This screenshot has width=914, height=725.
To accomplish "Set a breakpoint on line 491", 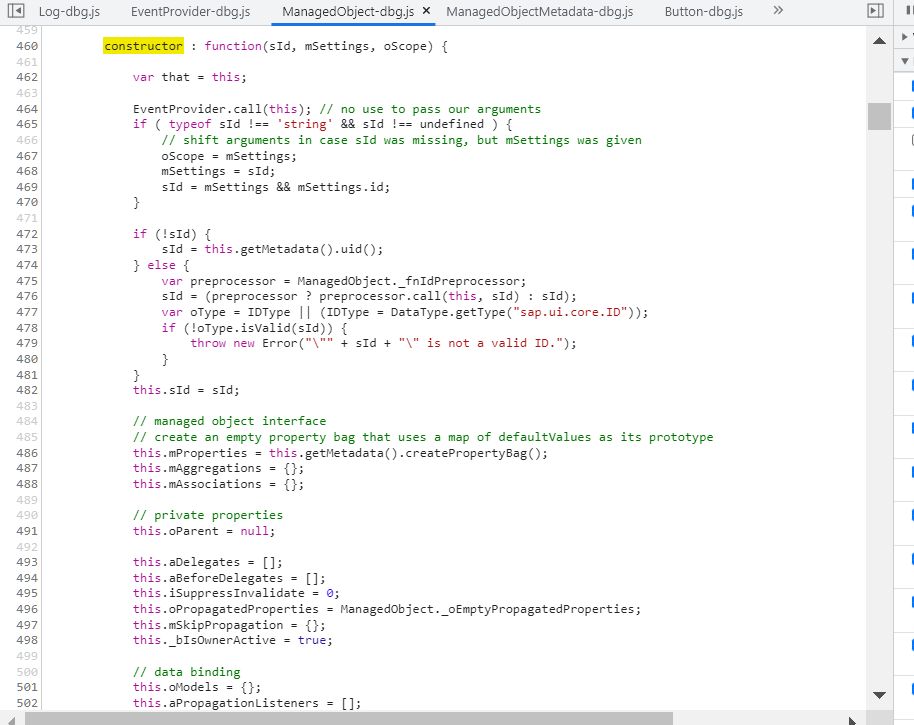I will [27, 531].
